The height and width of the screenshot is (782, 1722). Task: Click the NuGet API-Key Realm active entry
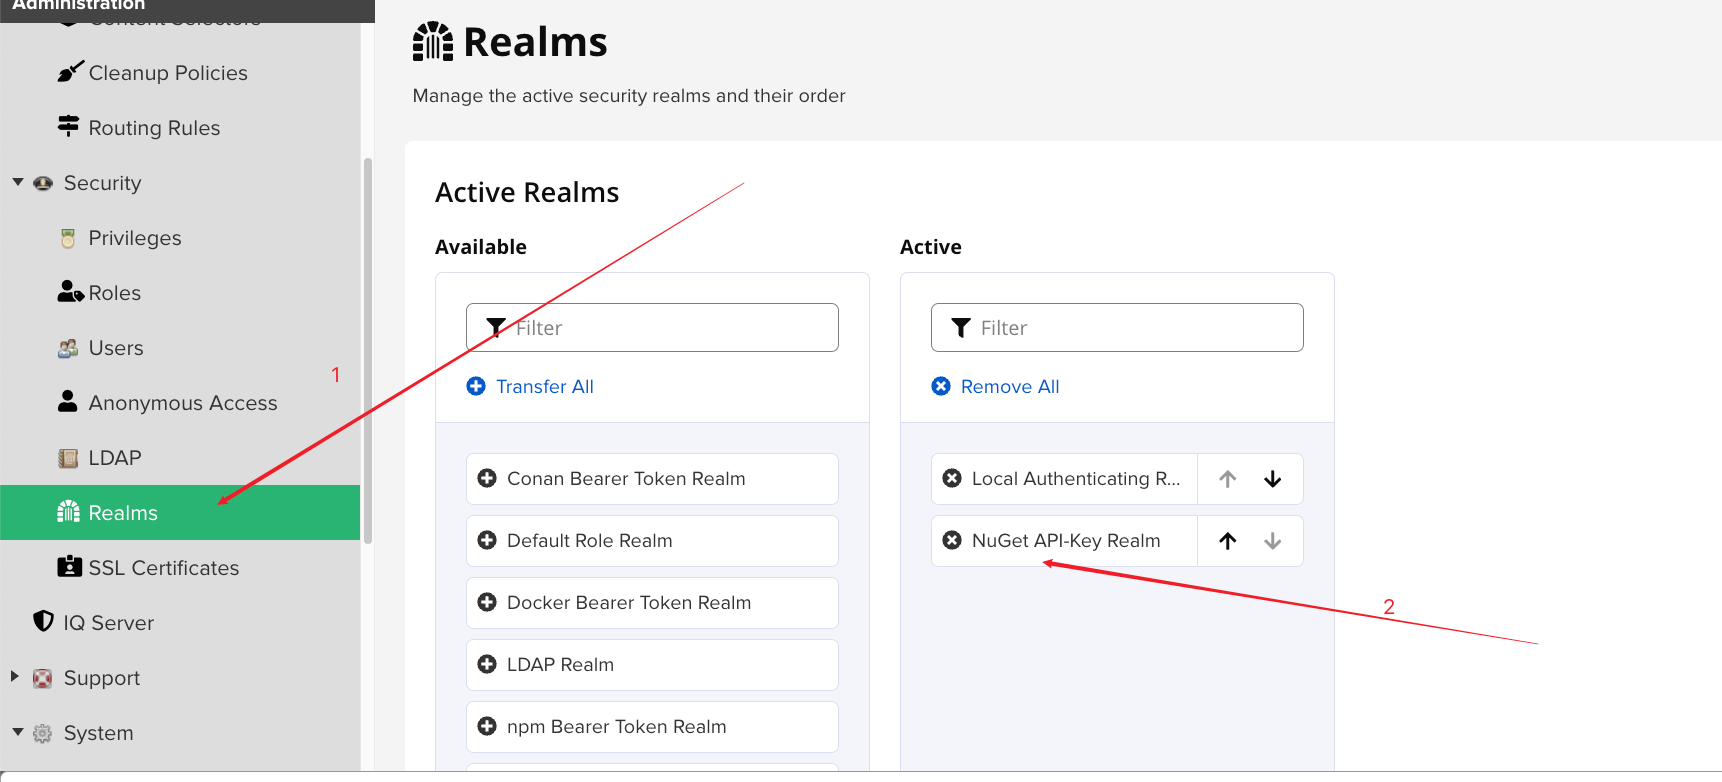click(1064, 541)
